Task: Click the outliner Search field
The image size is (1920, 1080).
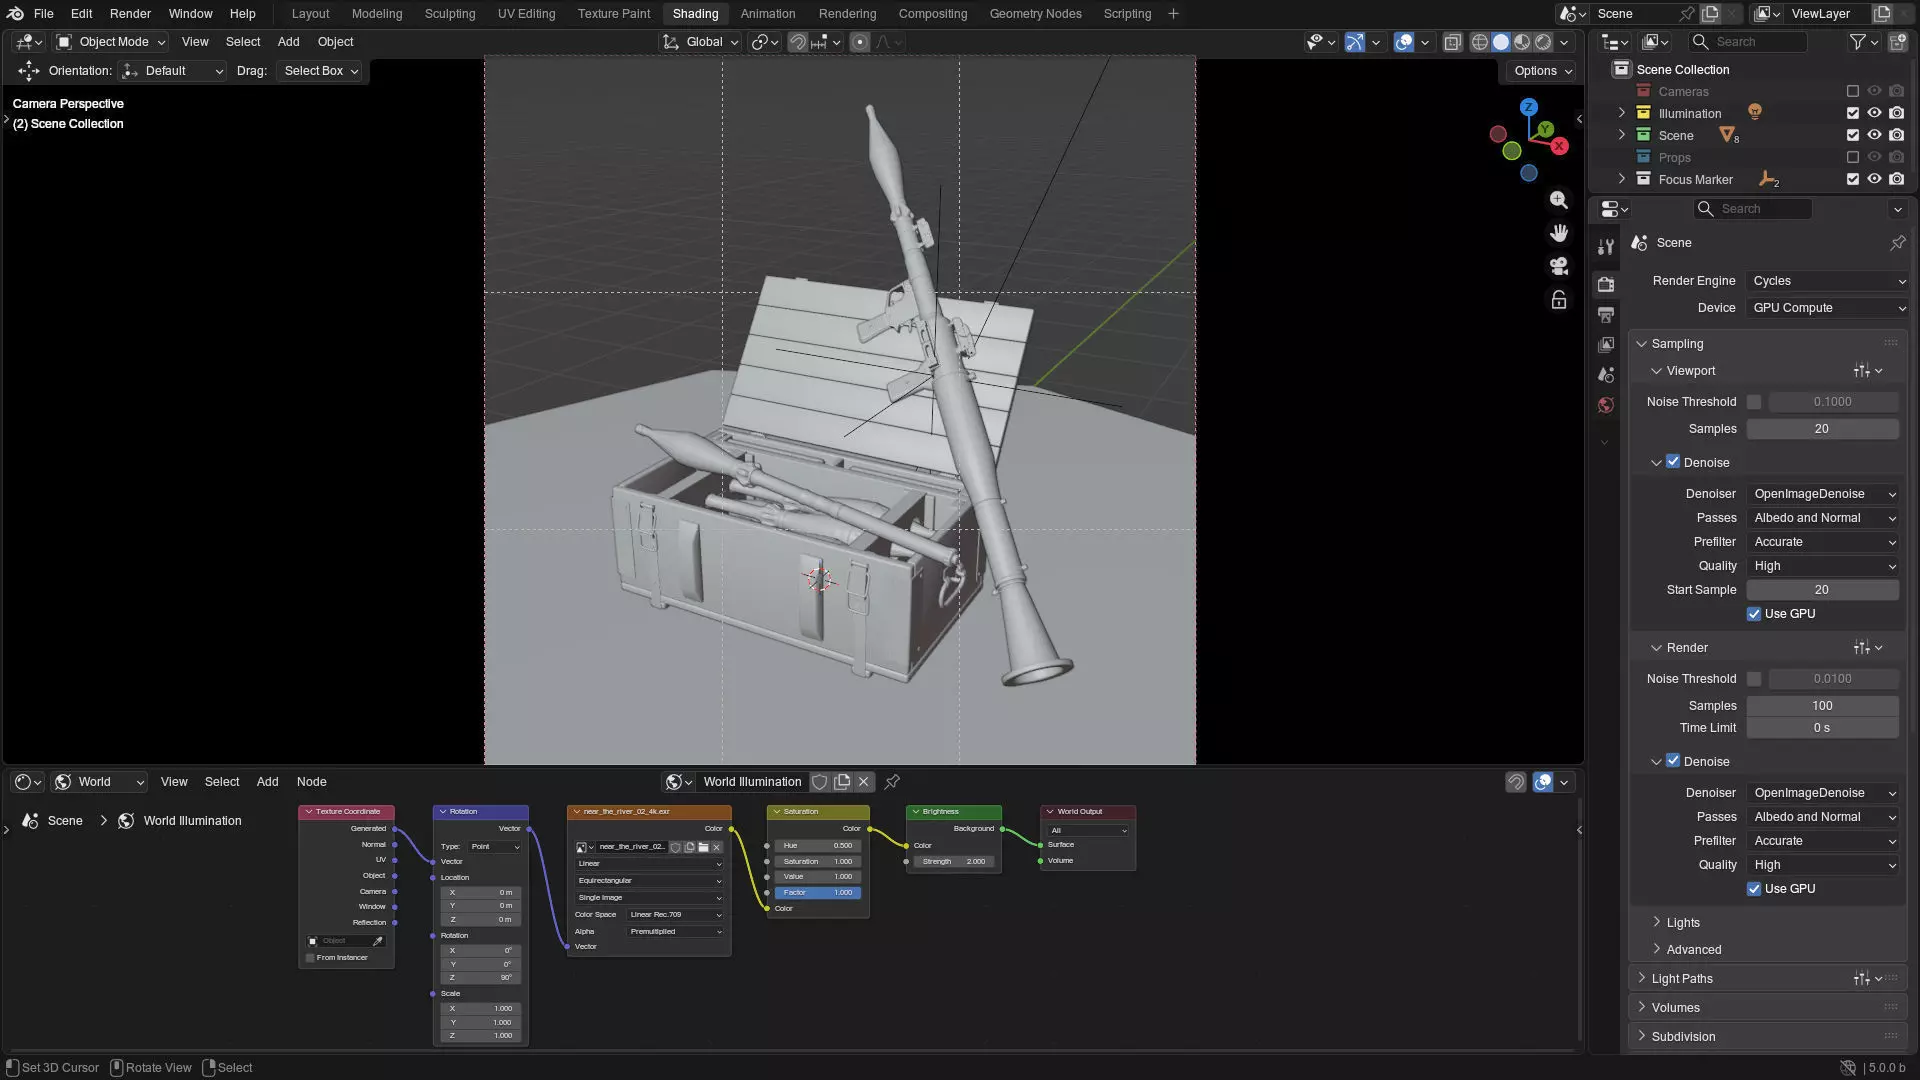Action: pos(1747,42)
